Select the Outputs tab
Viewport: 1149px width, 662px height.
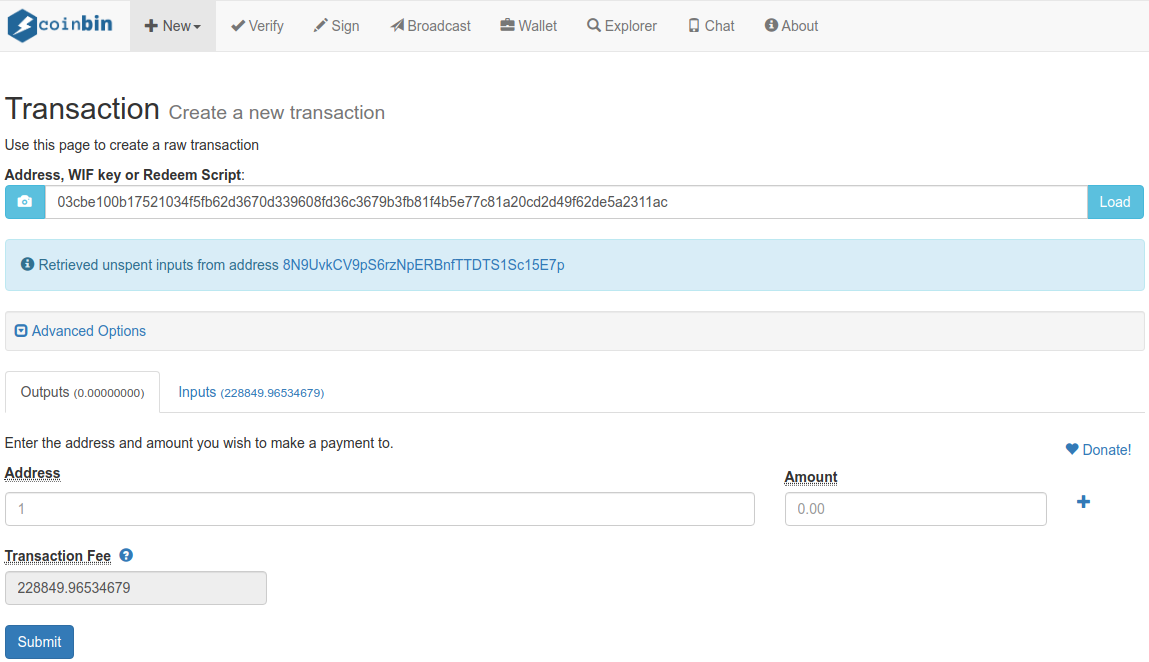pos(82,392)
